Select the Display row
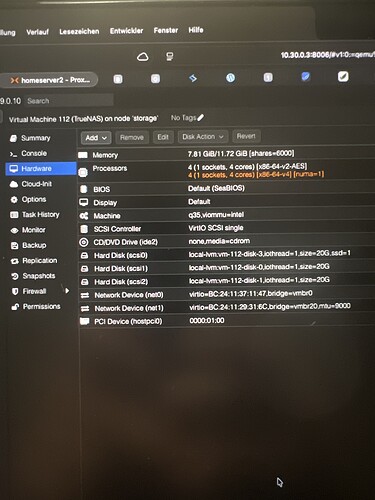 tap(227, 202)
